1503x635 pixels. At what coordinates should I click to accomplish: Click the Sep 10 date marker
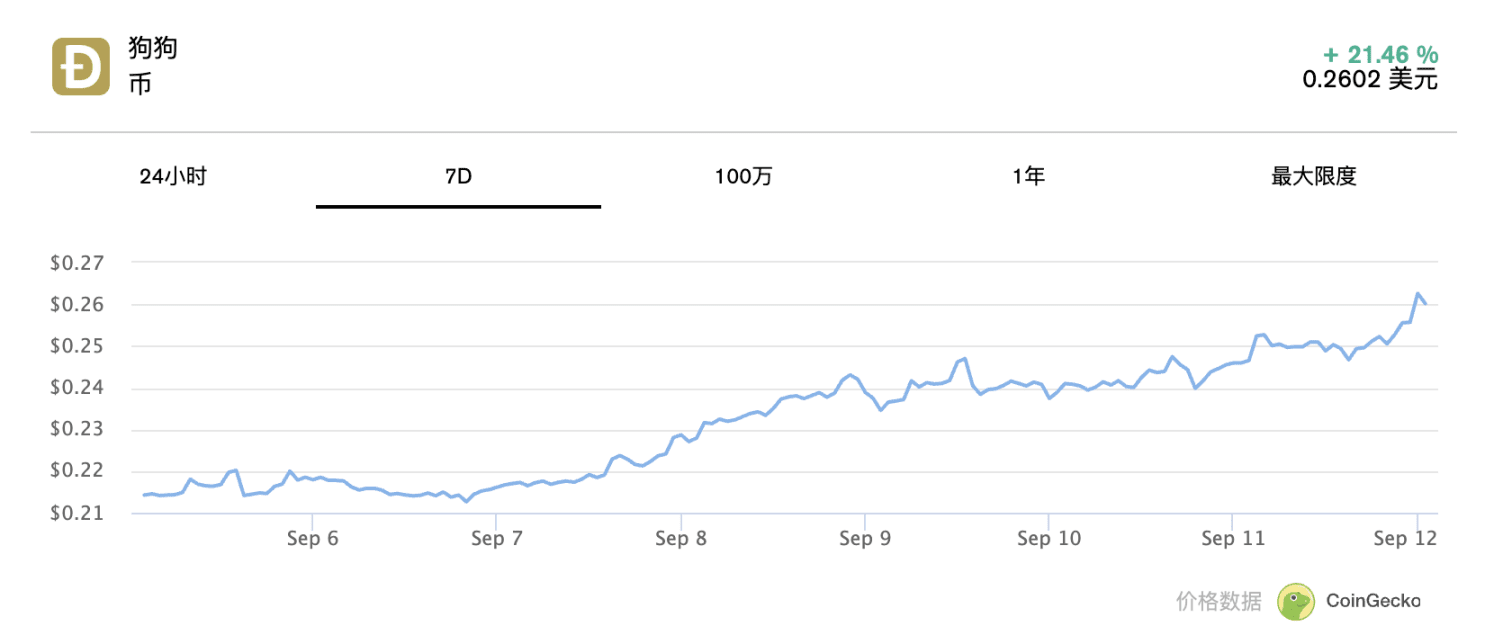pos(1049,539)
